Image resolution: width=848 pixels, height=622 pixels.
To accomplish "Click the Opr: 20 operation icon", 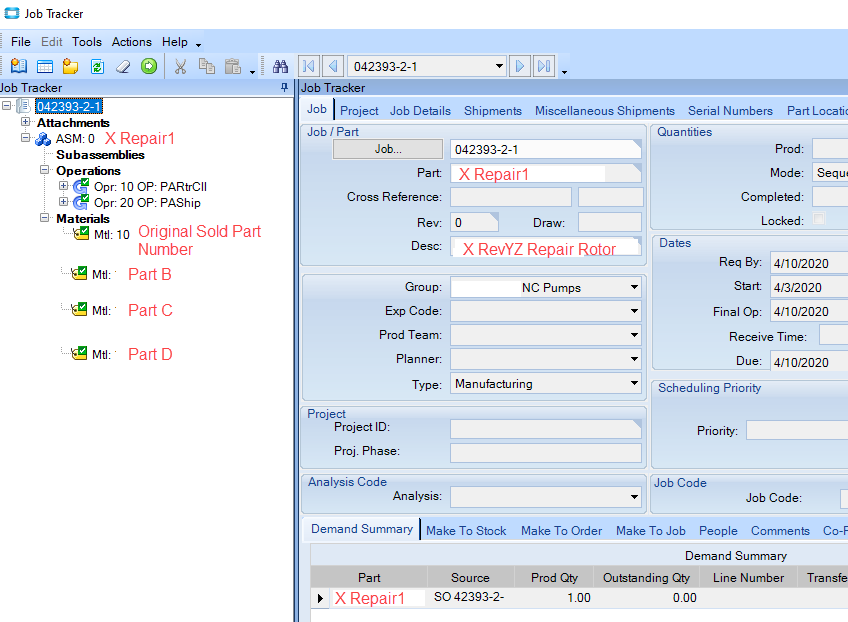I will coord(81,203).
